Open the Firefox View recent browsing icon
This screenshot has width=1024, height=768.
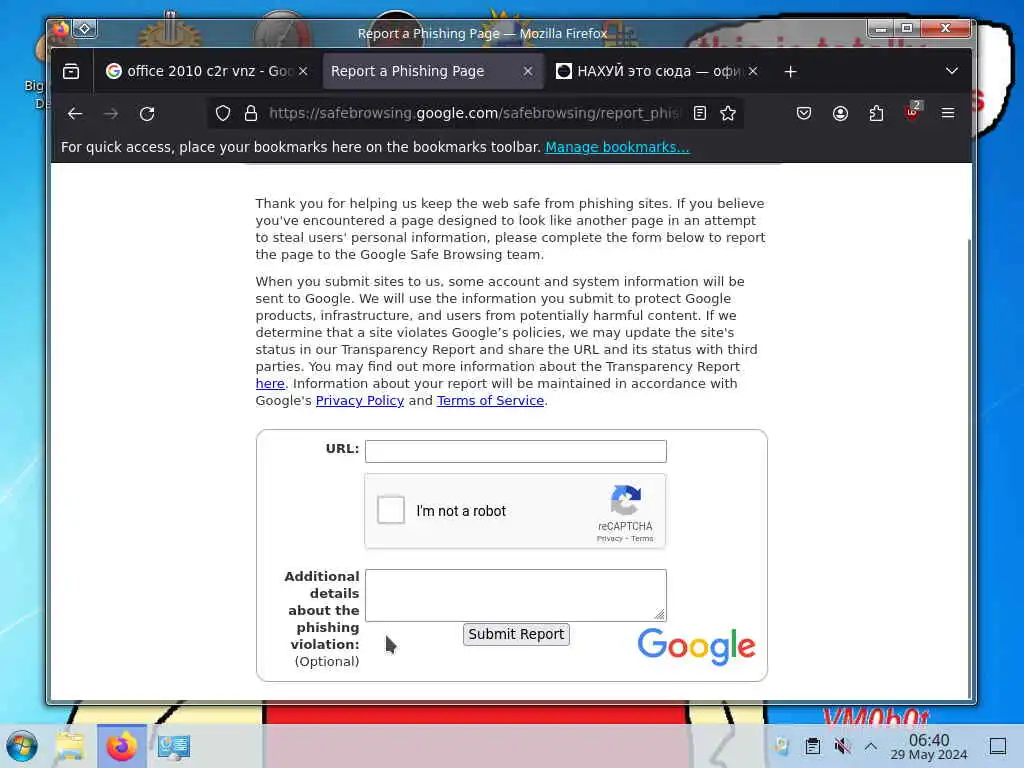[71, 71]
